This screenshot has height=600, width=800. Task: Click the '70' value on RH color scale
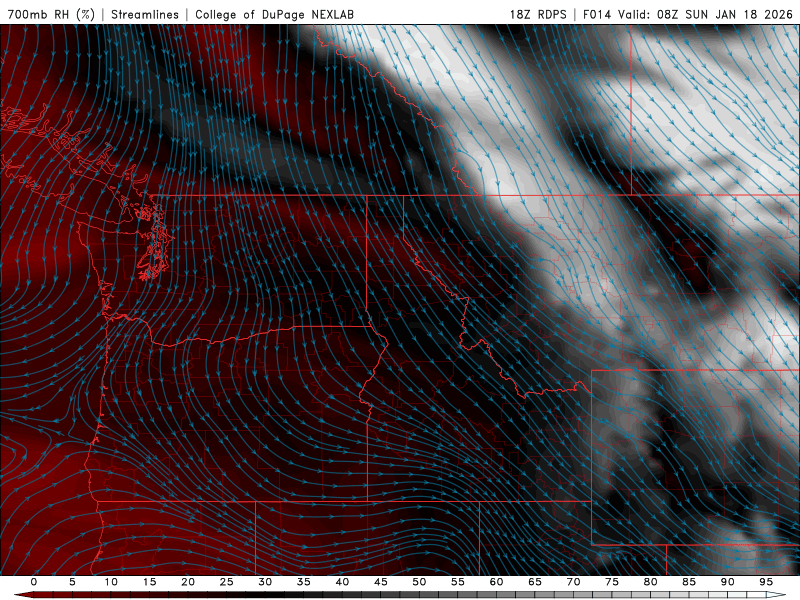pos(573,582)
